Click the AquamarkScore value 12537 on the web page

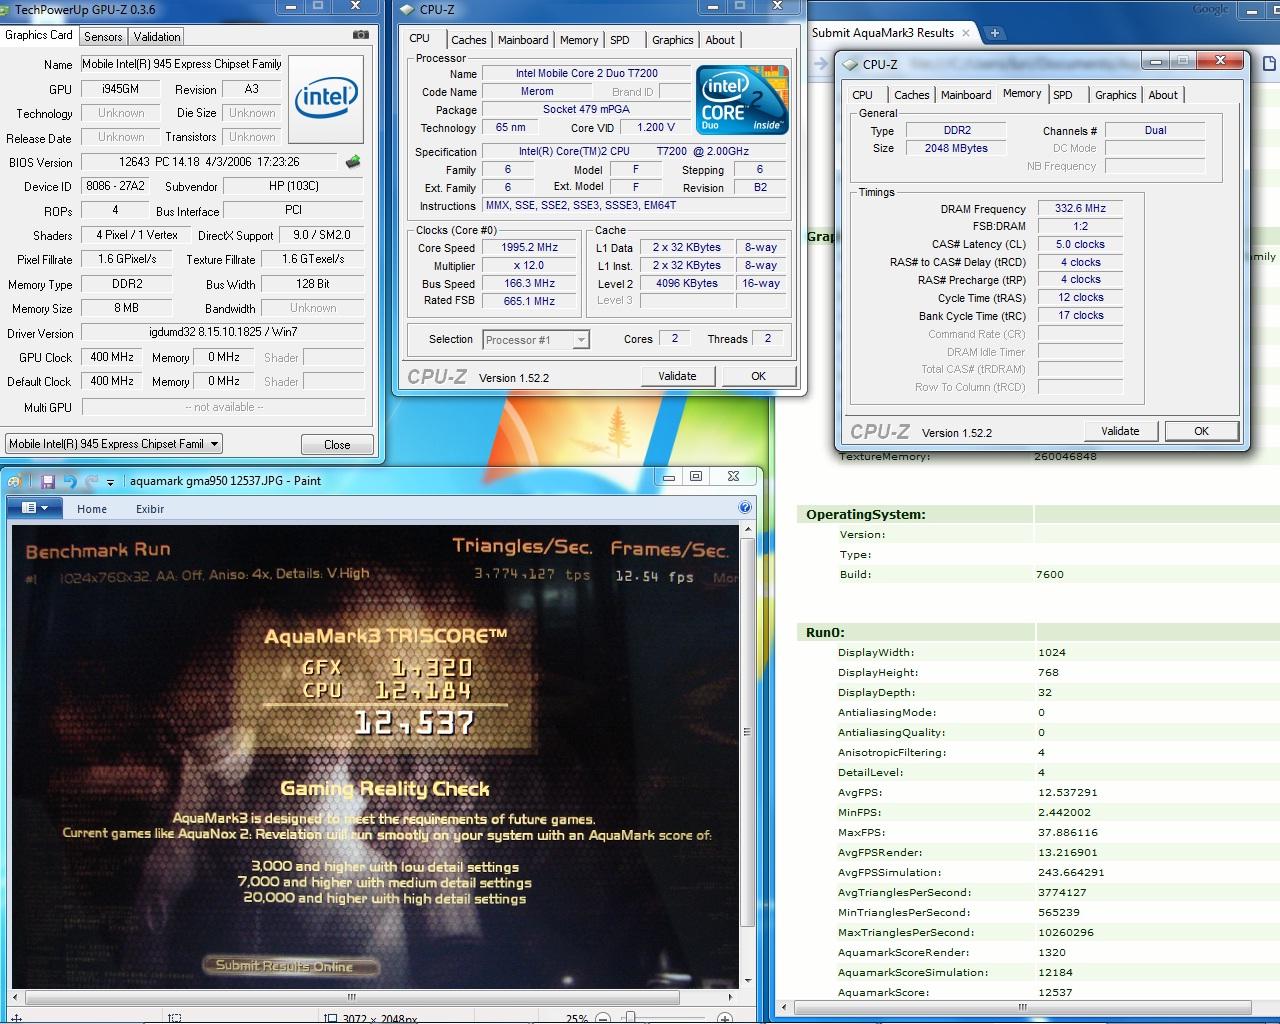coord(1055,992)
